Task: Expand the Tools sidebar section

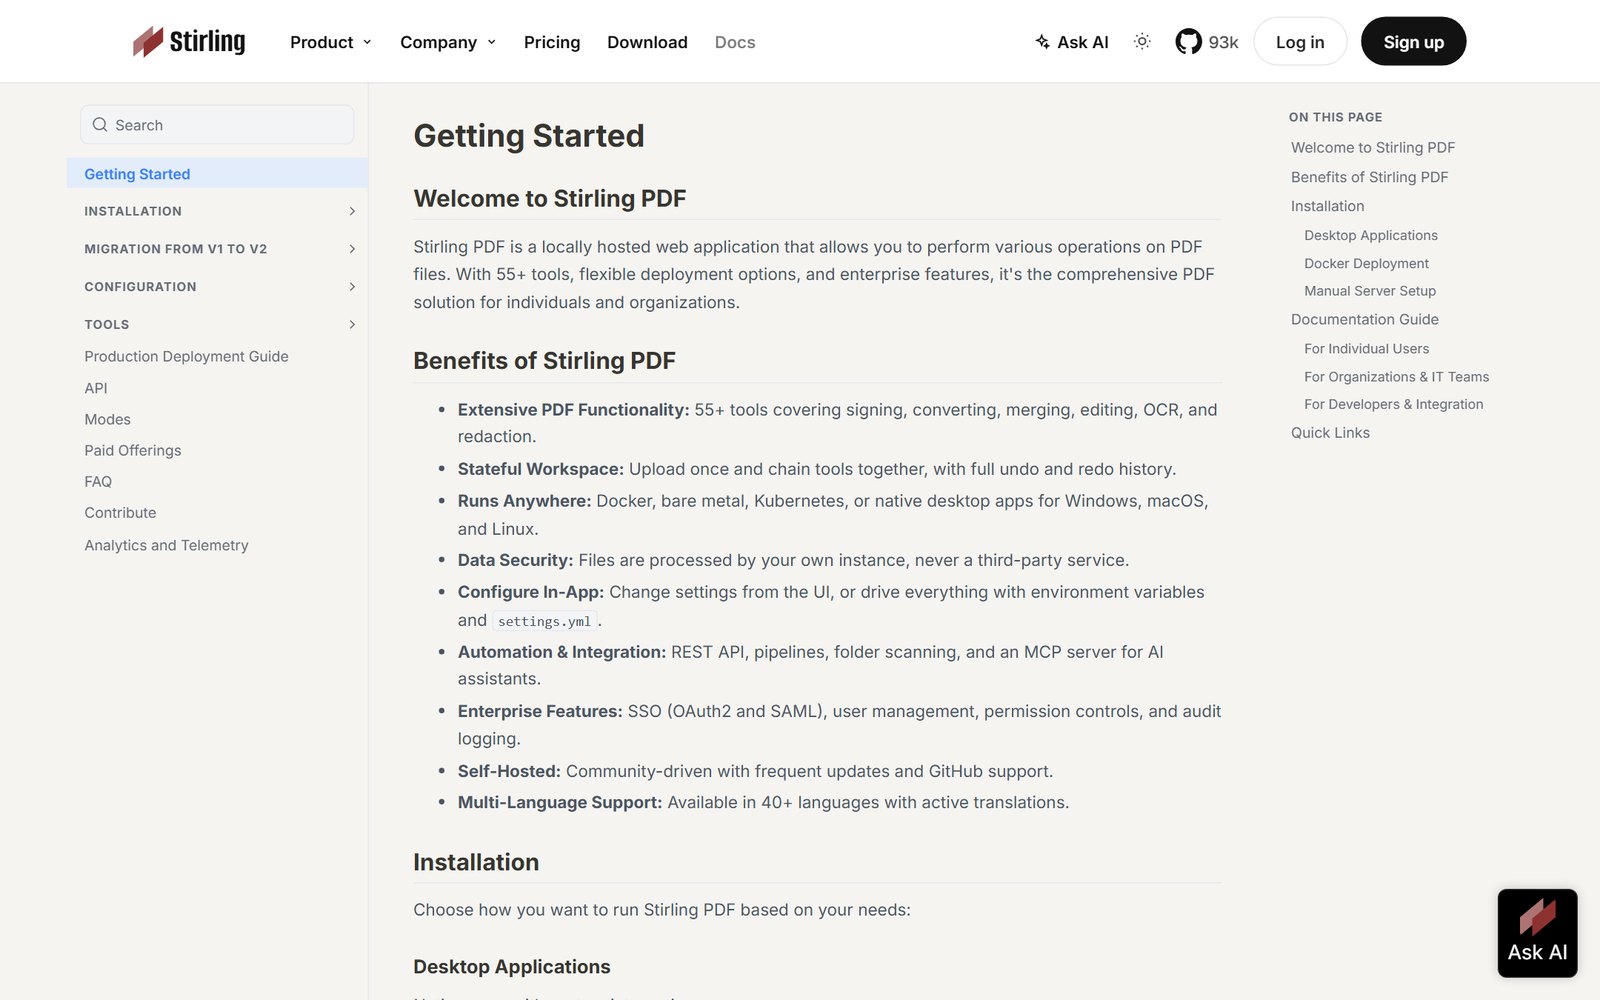Action: (217, 324)
